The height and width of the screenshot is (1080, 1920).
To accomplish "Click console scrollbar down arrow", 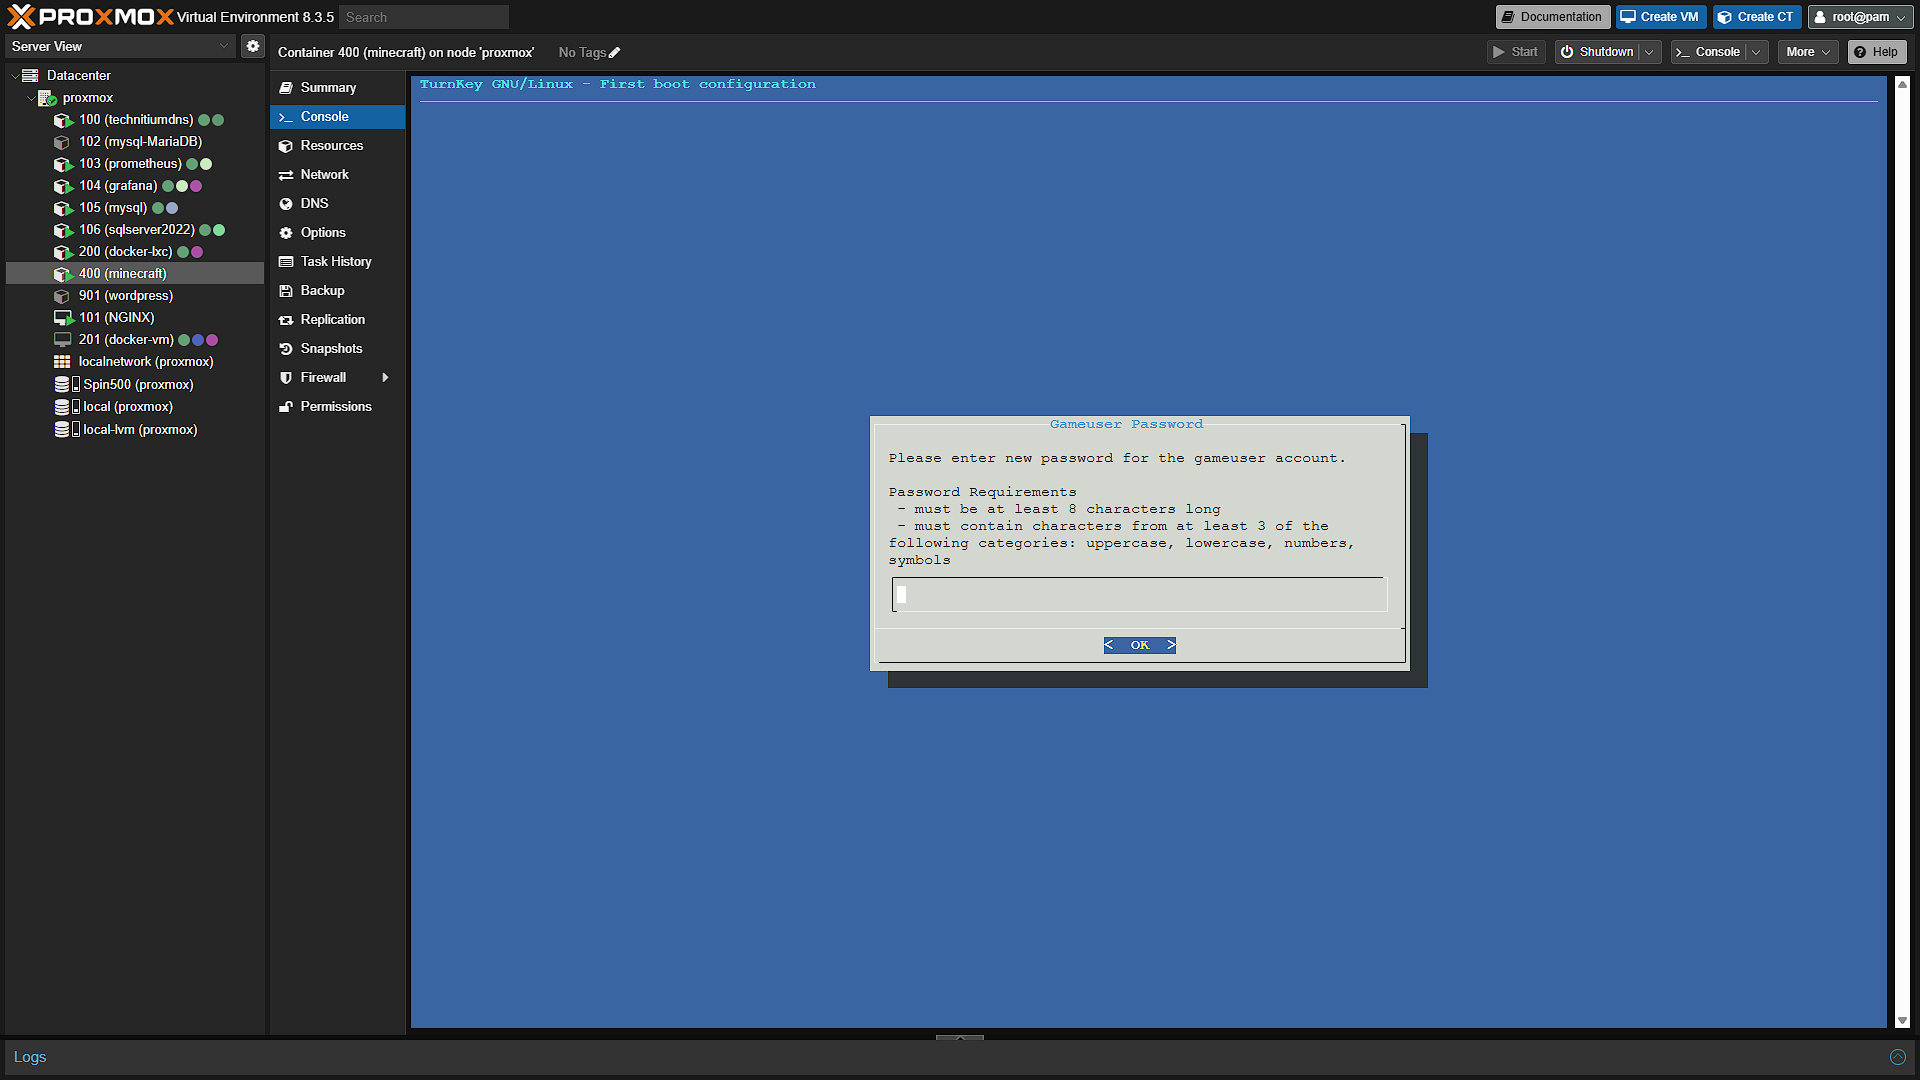I will tap(1902, 1021).
